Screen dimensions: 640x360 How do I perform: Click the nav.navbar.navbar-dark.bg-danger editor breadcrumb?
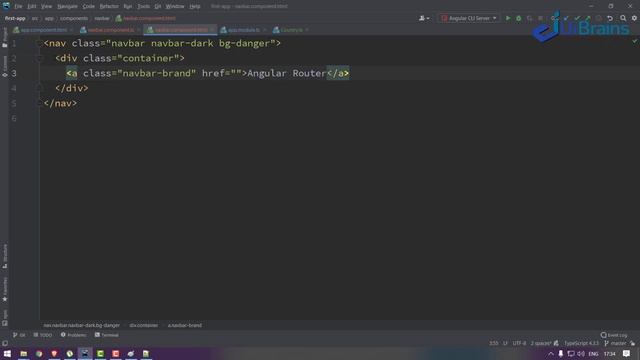click(x=82, y=325)
